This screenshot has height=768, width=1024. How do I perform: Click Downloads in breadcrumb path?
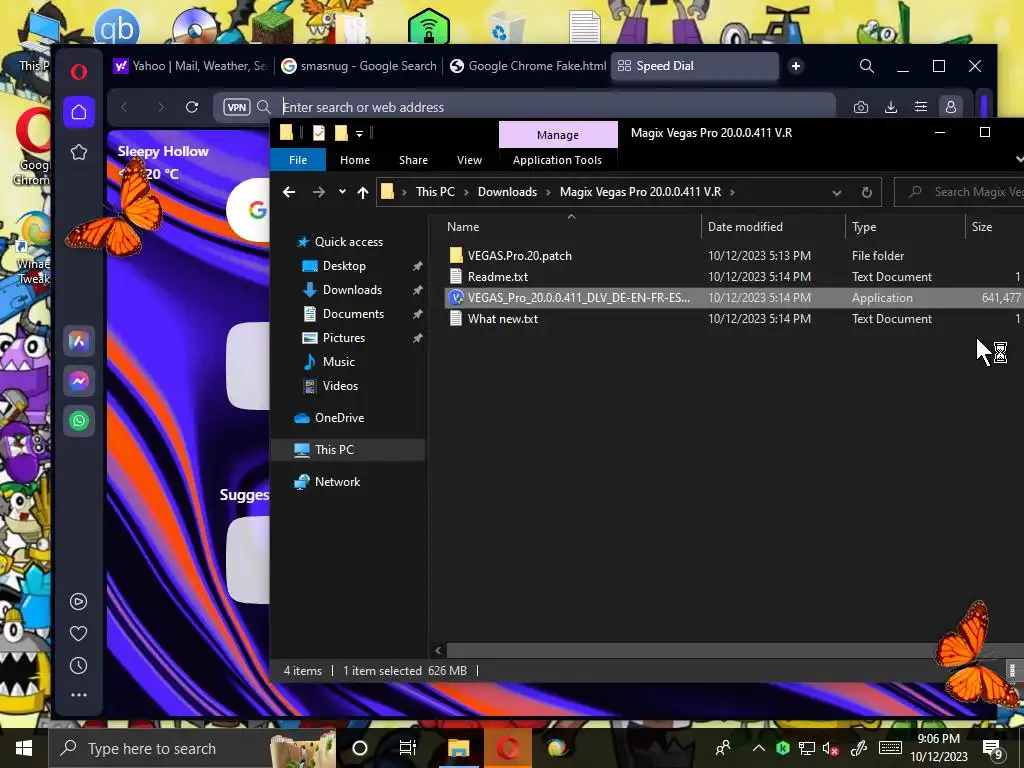[x=507, y=192]
